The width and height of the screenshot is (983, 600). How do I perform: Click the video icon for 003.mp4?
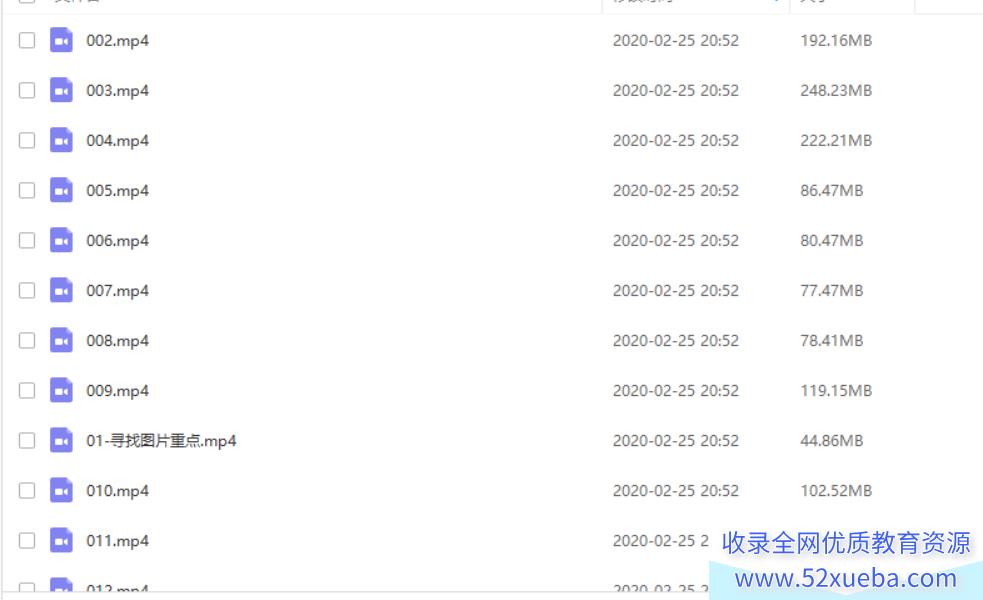pos(61,90)
